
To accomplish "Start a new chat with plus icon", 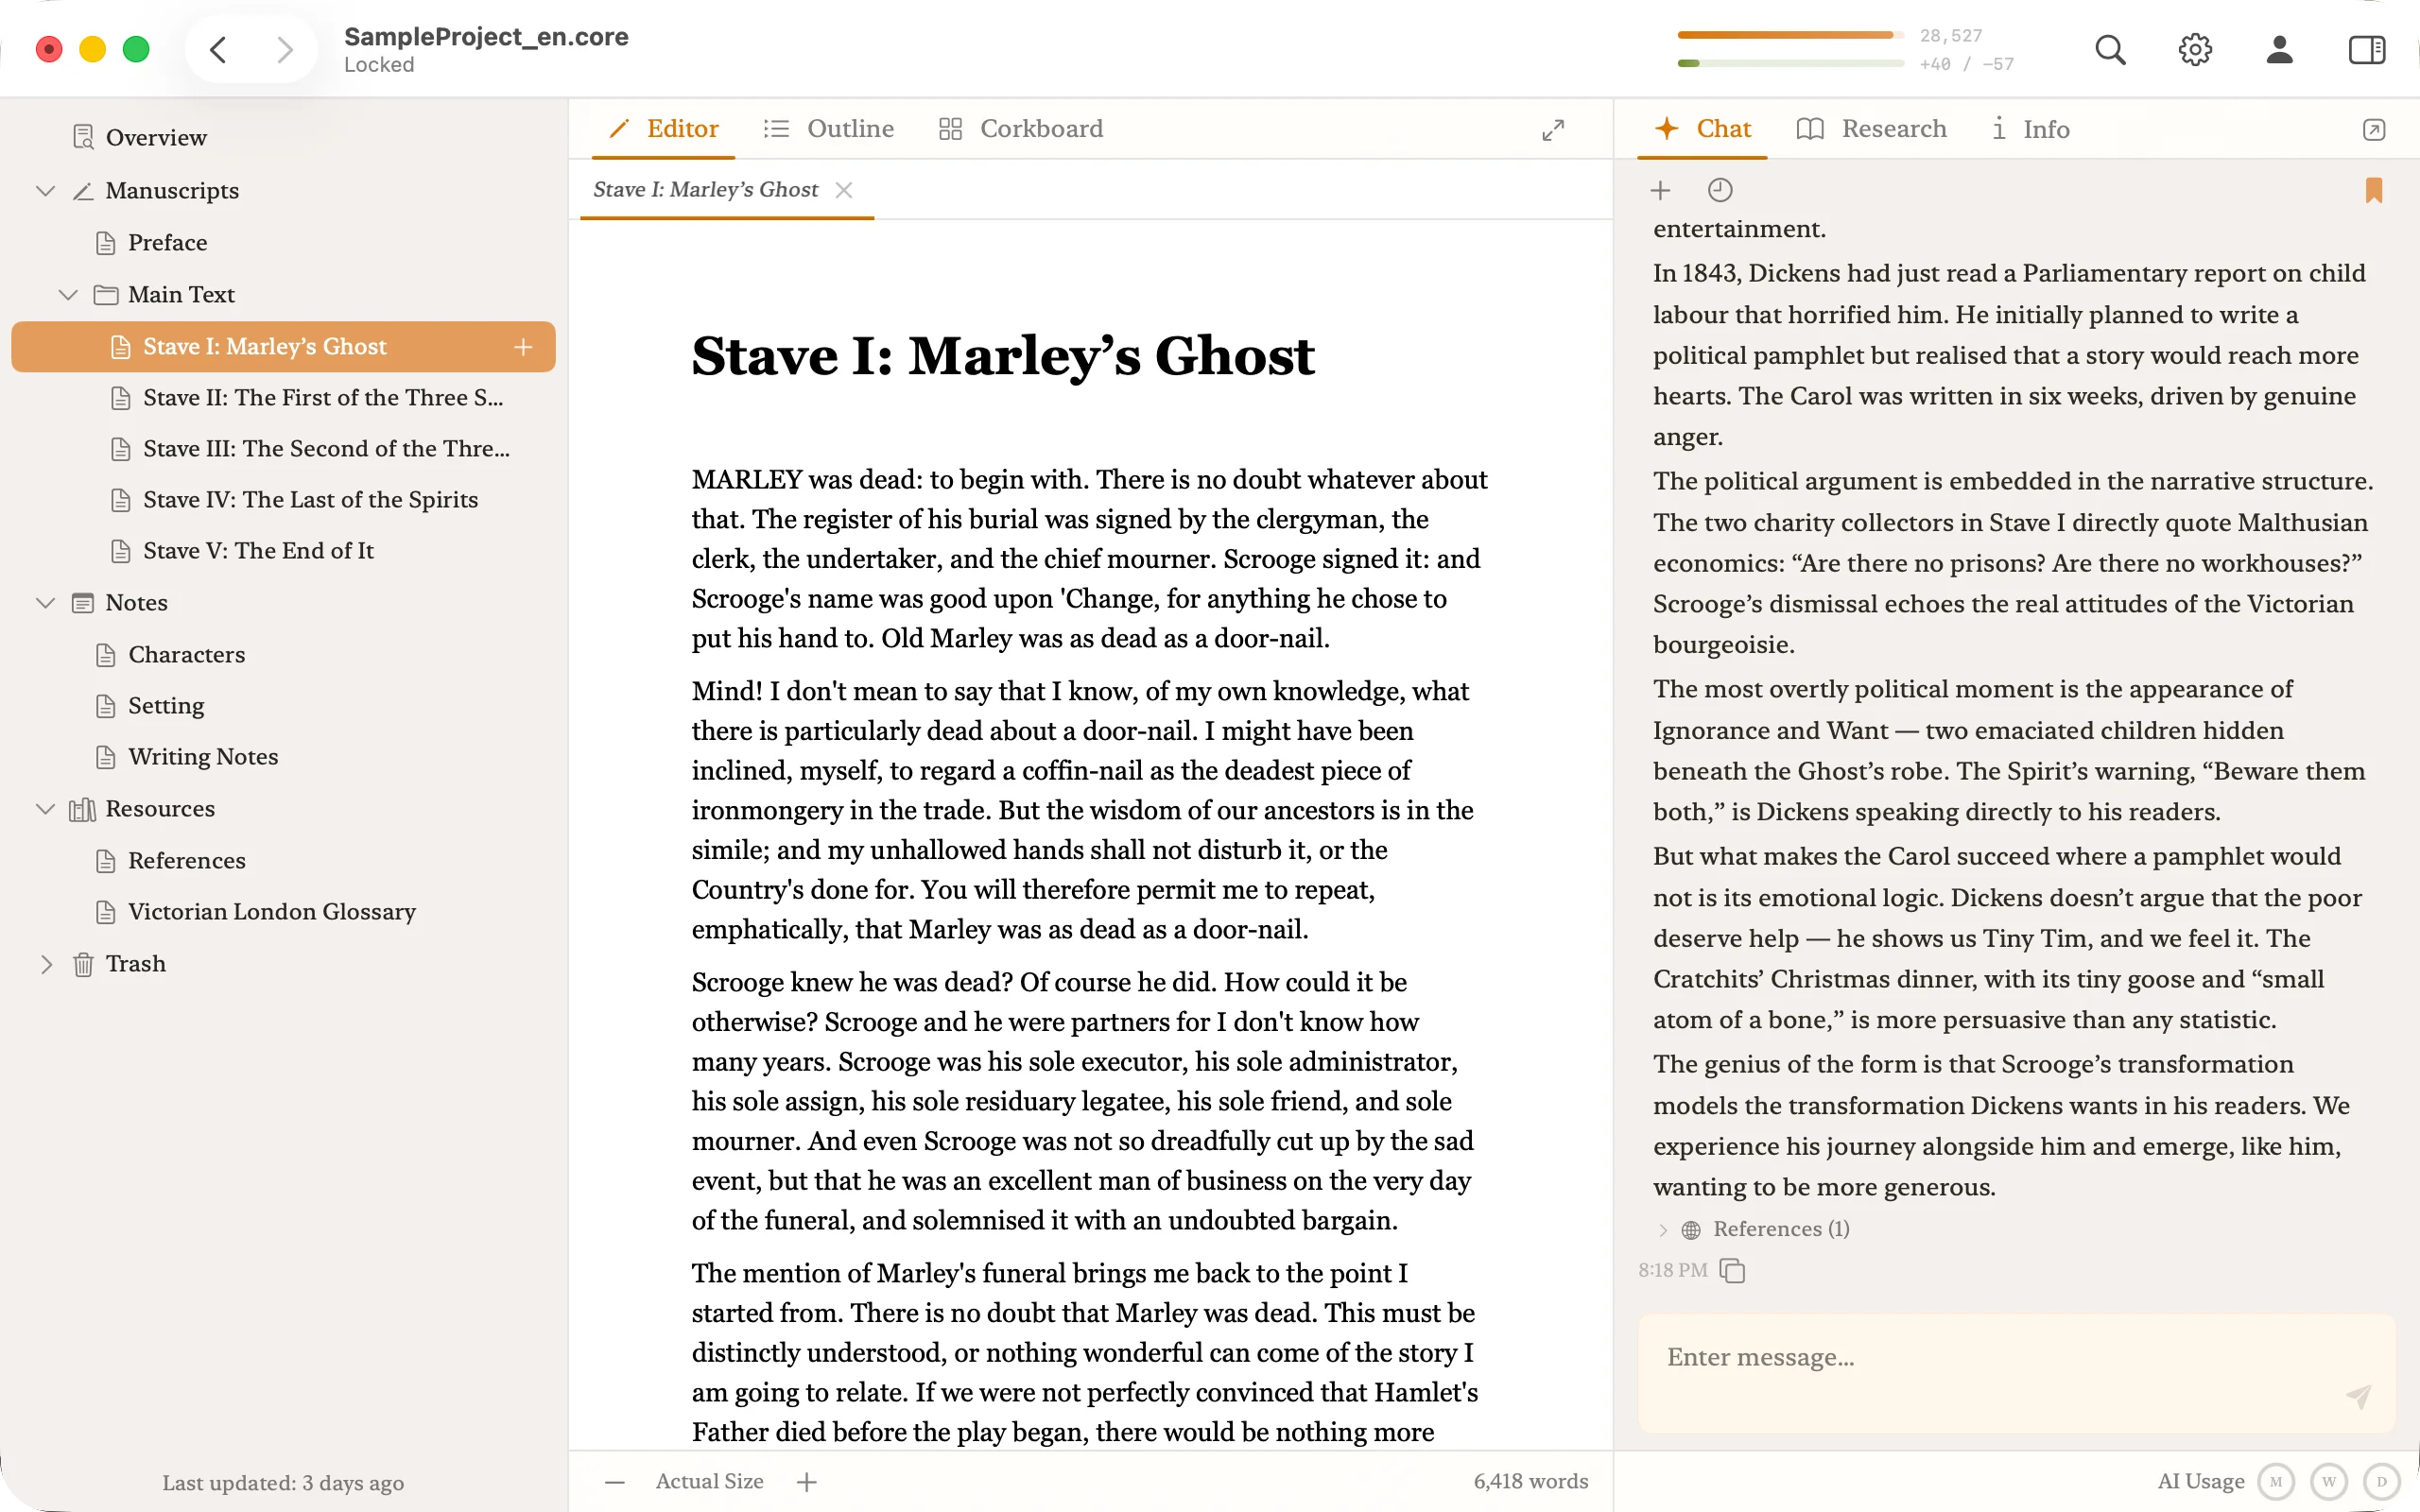I will pyautogui.click(x=1660, y=190).
